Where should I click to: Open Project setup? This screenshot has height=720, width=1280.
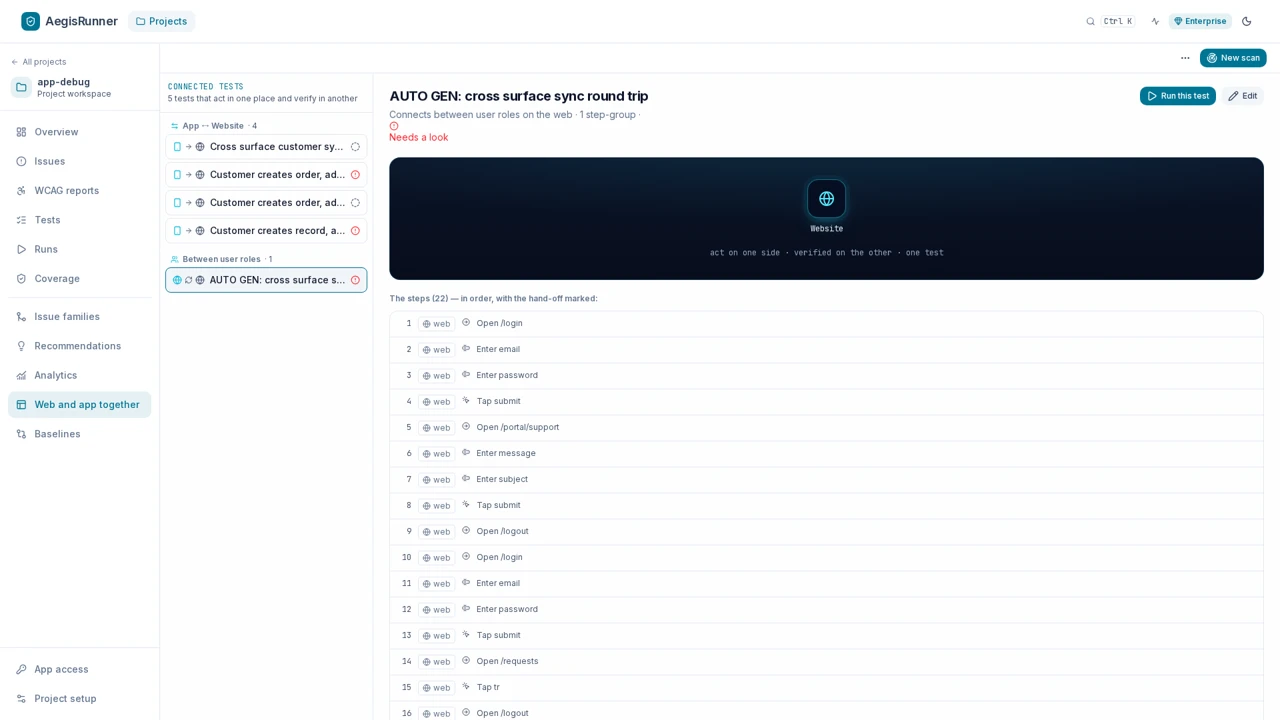pyautogui.click(x=79, y=698)
